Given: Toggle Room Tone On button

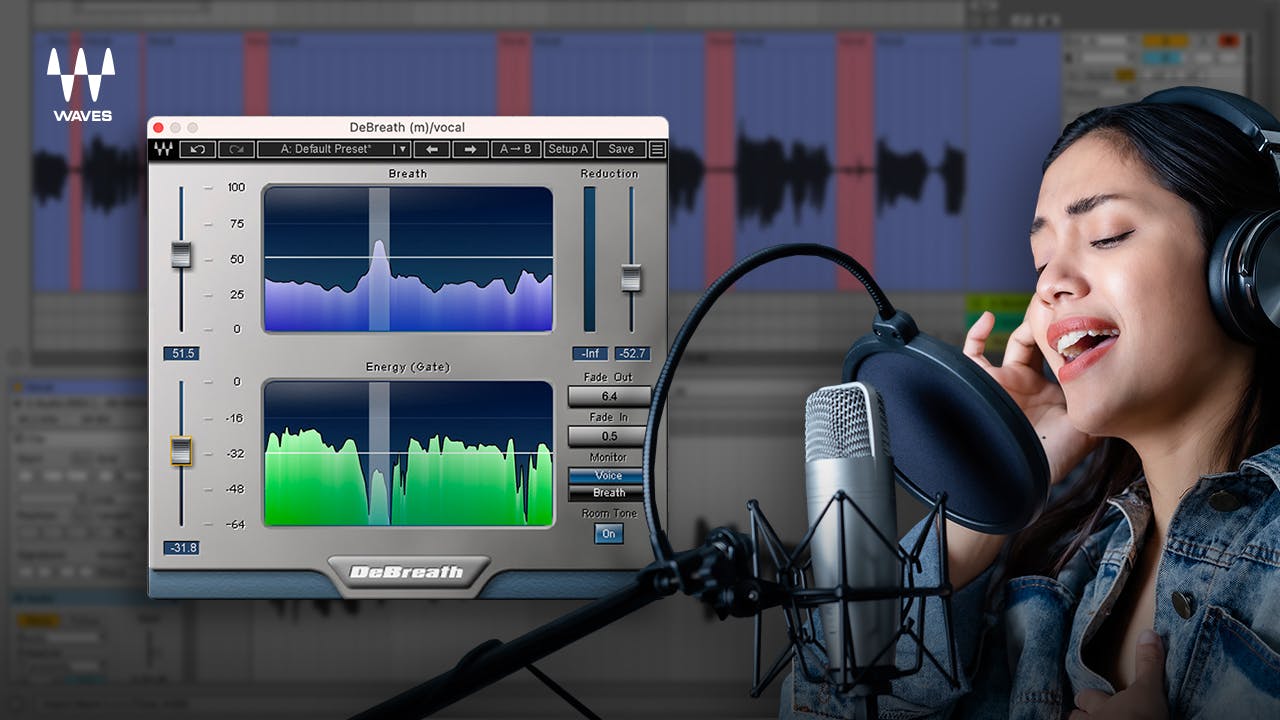Looking at the screenshot, I should [609, 534].
